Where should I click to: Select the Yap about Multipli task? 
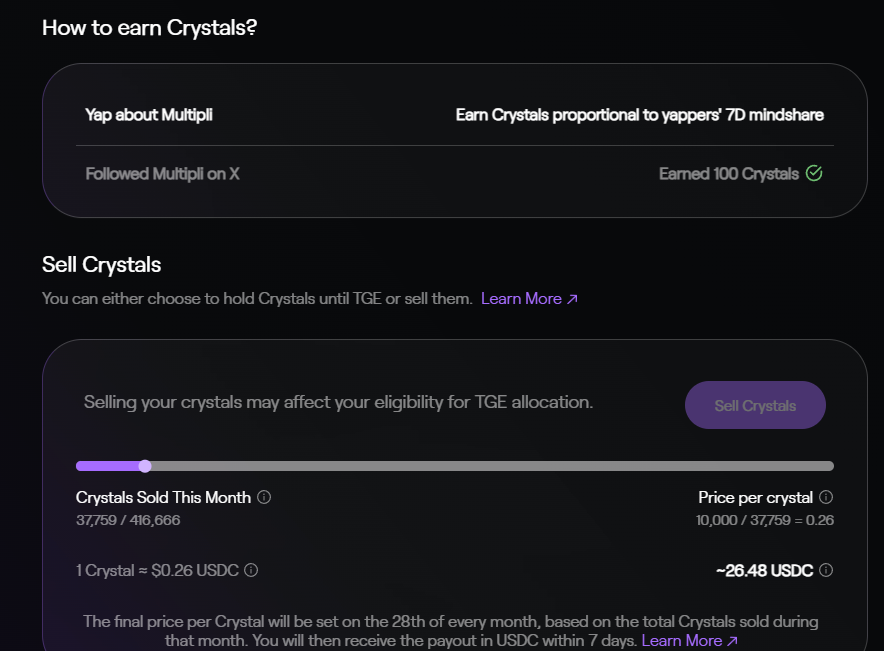[149, 115]
